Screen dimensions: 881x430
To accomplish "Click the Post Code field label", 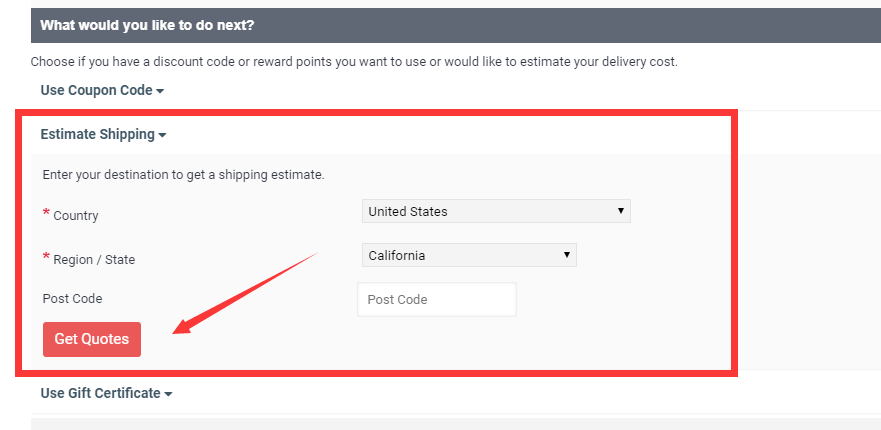I will pyautogui.click(x=72, y=298).
